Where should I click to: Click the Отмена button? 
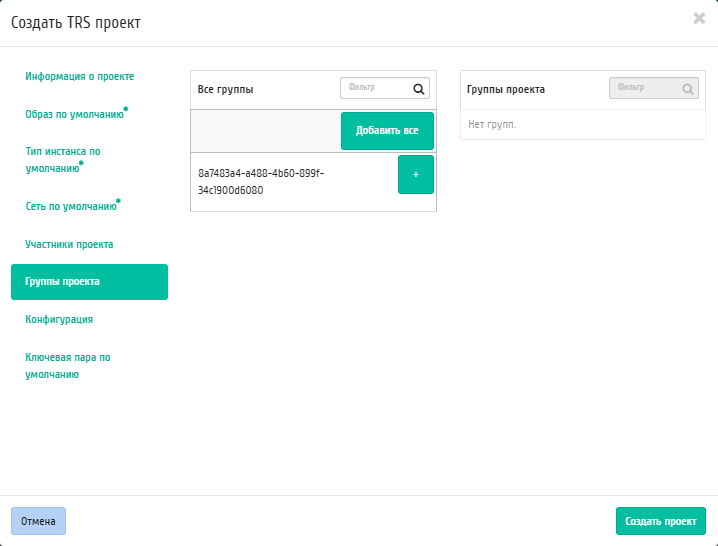38,521
